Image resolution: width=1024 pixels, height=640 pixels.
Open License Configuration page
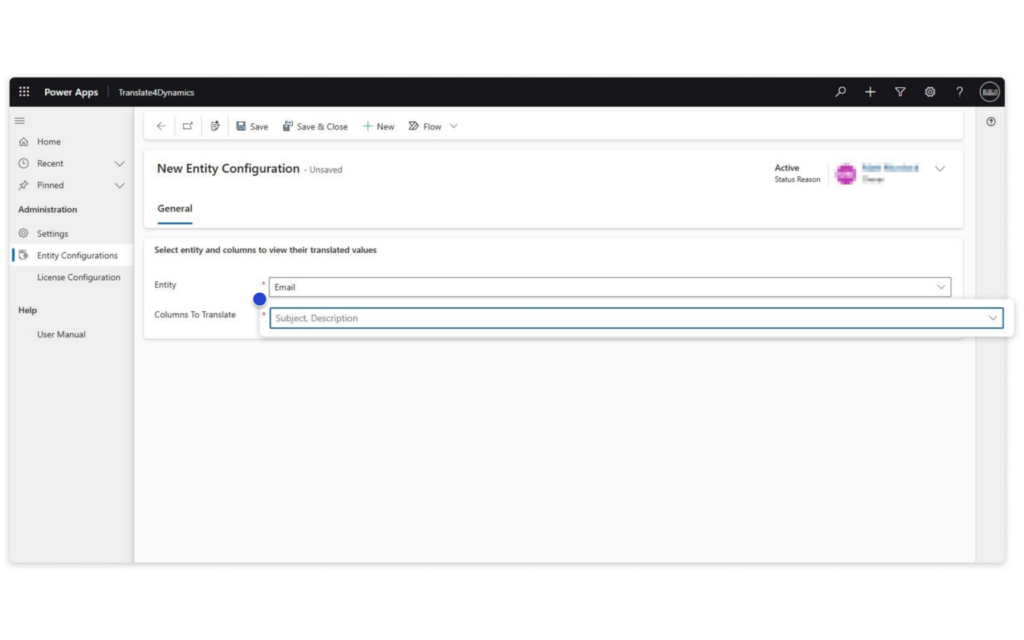point(78,278)
